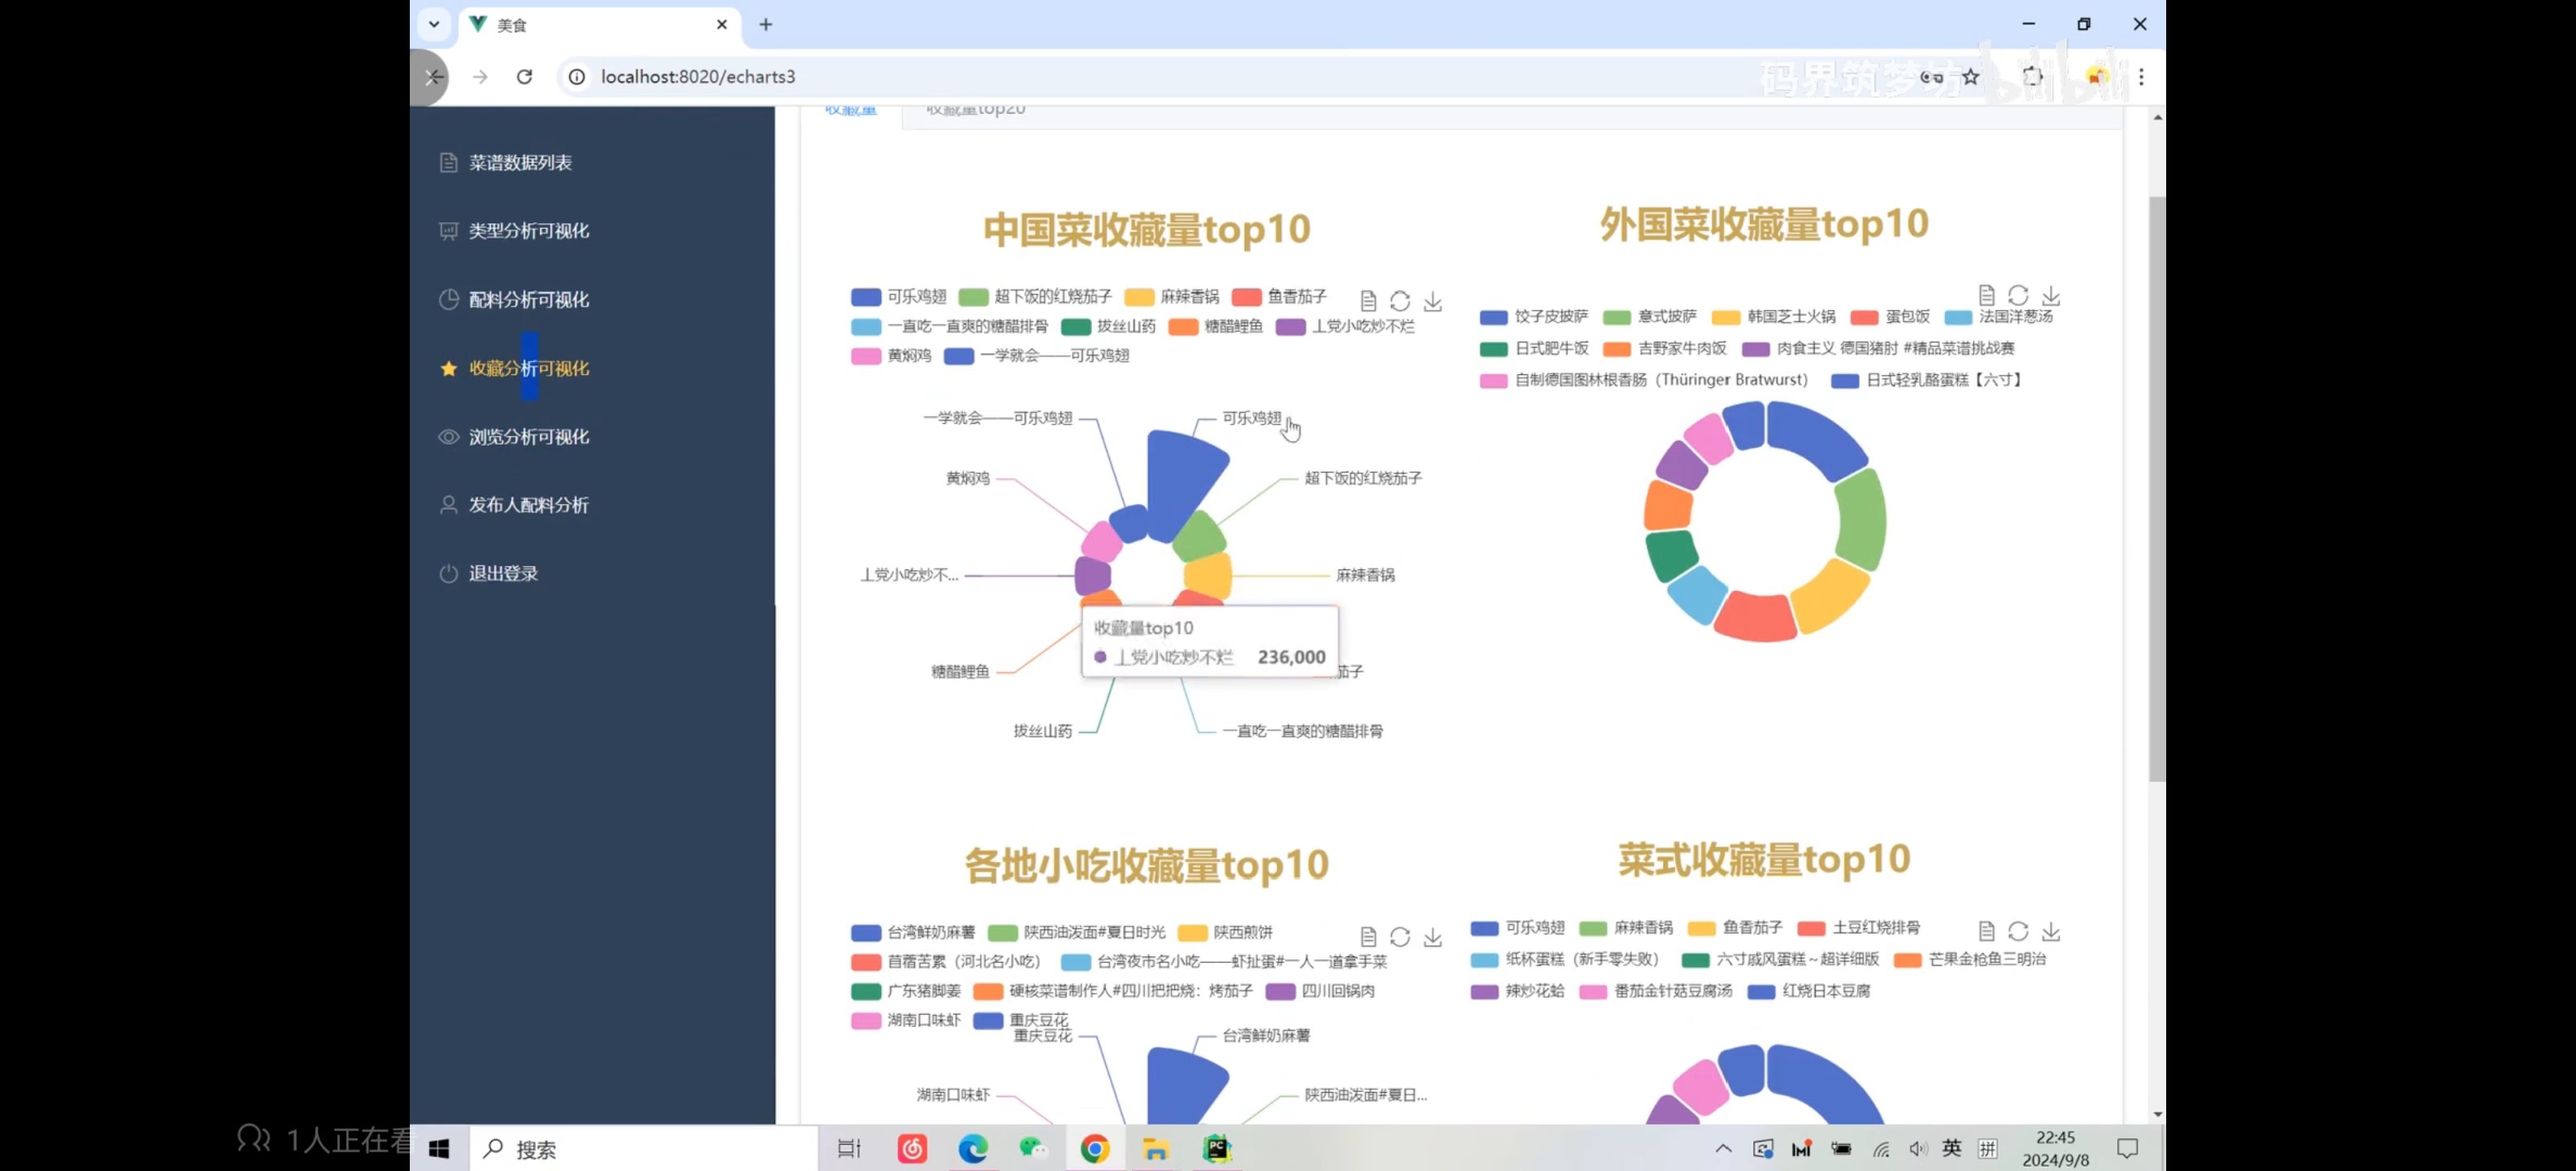Restore the 菜式收藏量top10 chart
The width and height of the screenshot is (2576, 1171).
point(2018,931)
